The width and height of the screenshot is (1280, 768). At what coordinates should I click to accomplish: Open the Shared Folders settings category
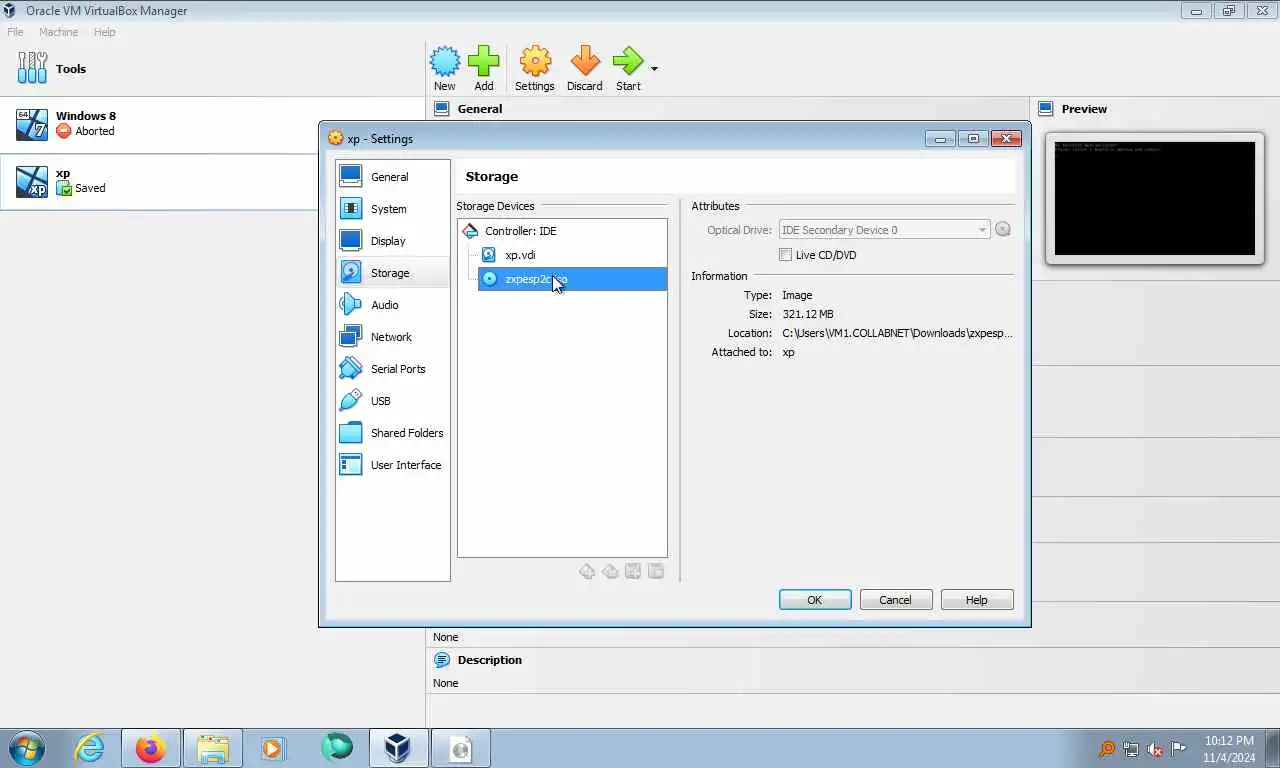(x=392, y=433)
